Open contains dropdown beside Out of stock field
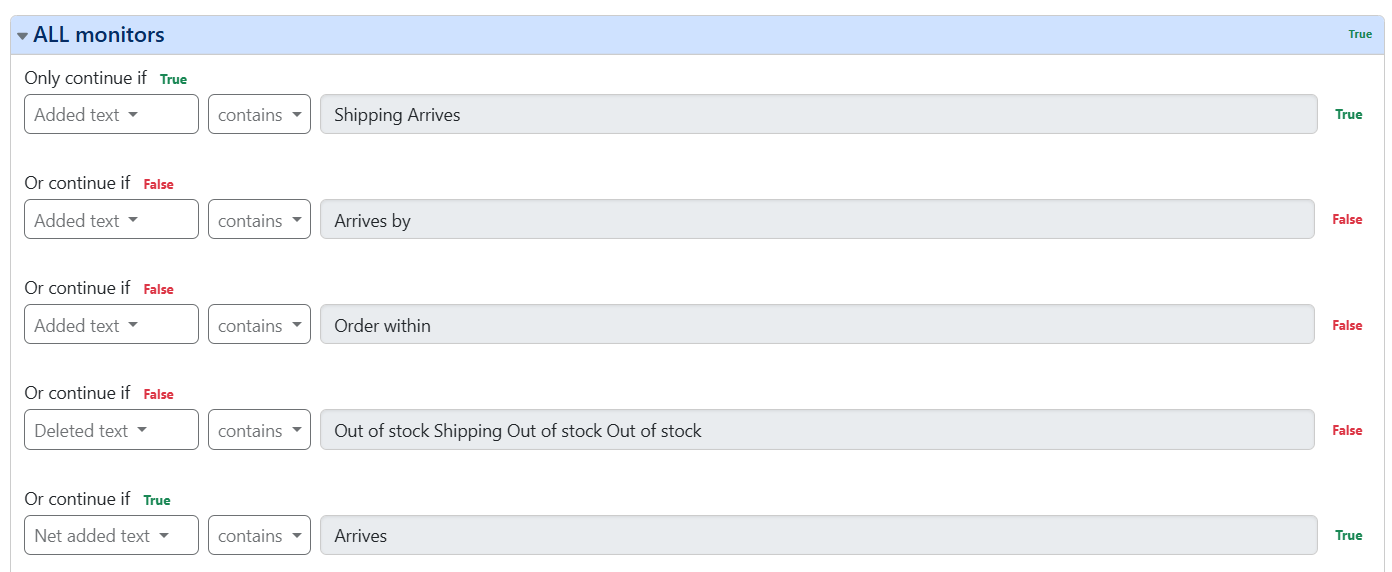The height and width of the screenshot is (572, 1392). 259,429
